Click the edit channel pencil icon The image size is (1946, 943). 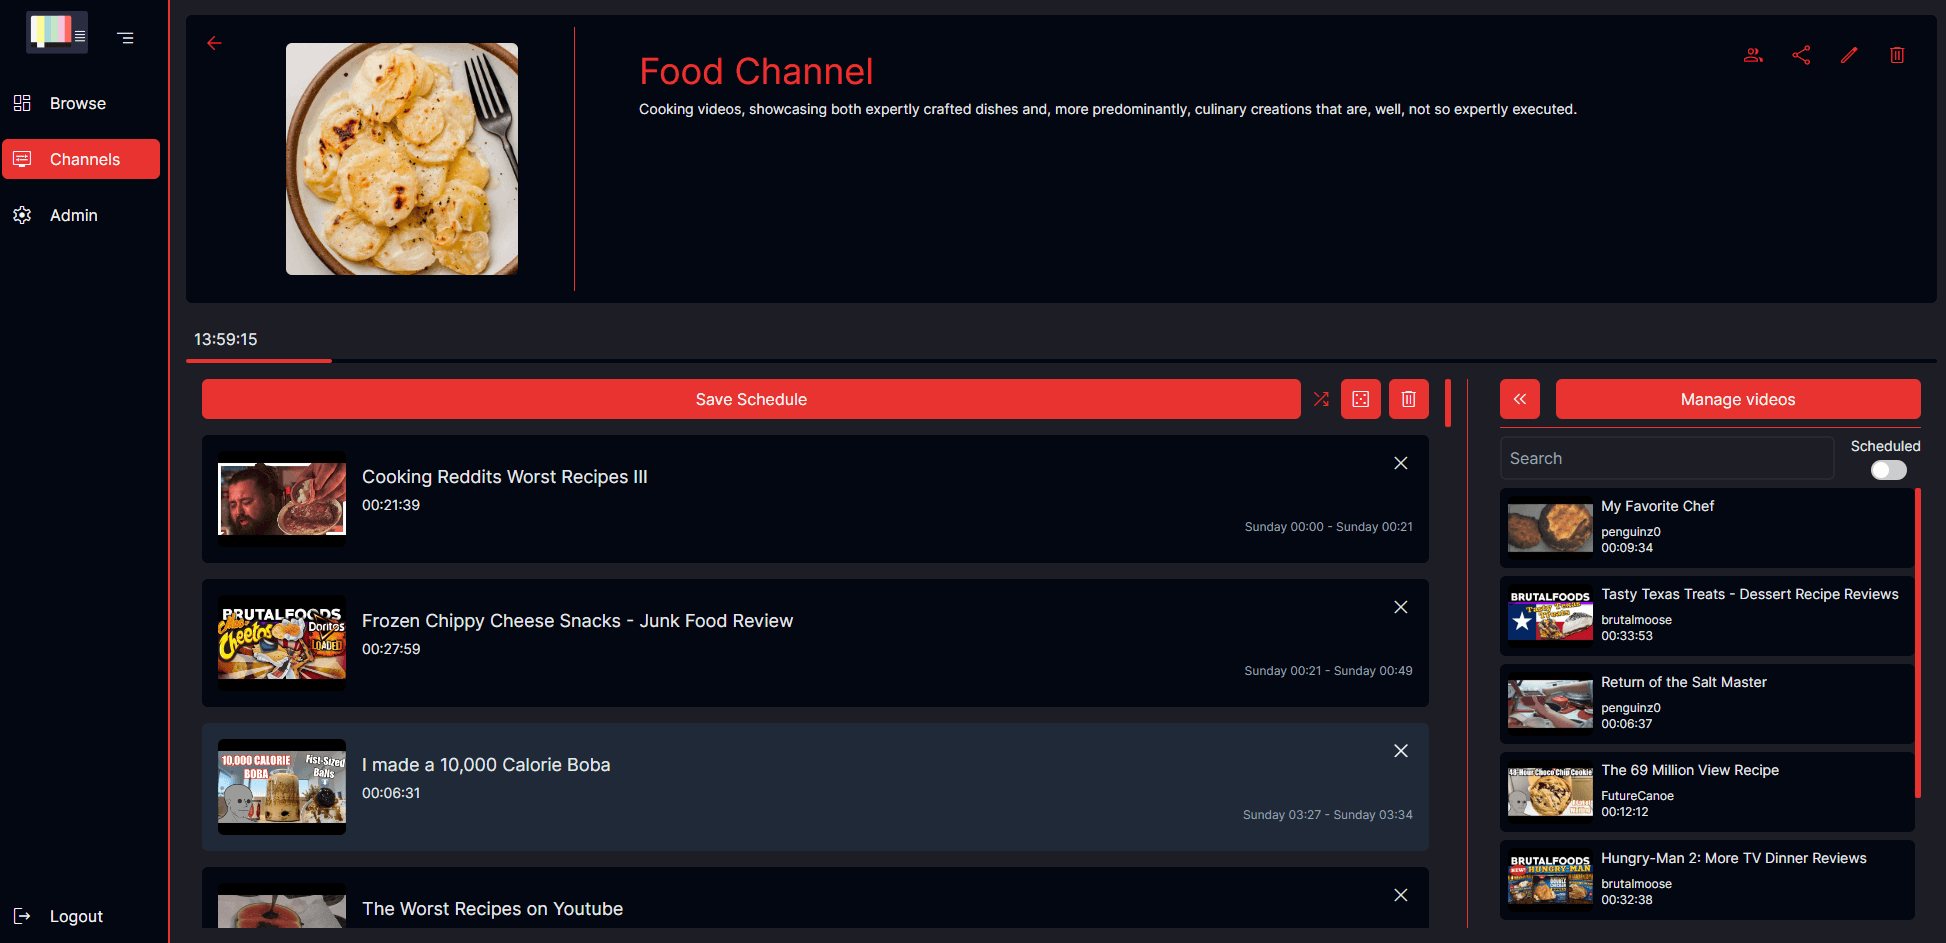tap(1849, 55)
